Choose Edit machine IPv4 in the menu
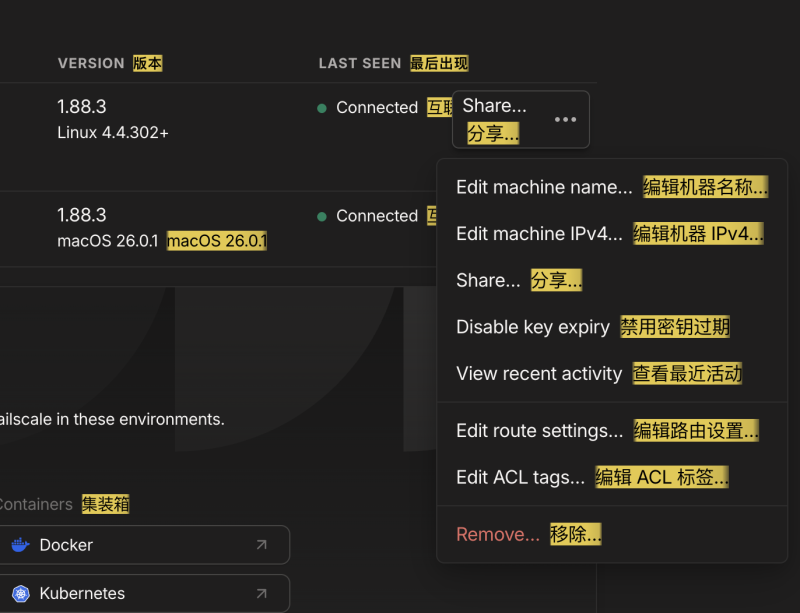 (539, 234)
